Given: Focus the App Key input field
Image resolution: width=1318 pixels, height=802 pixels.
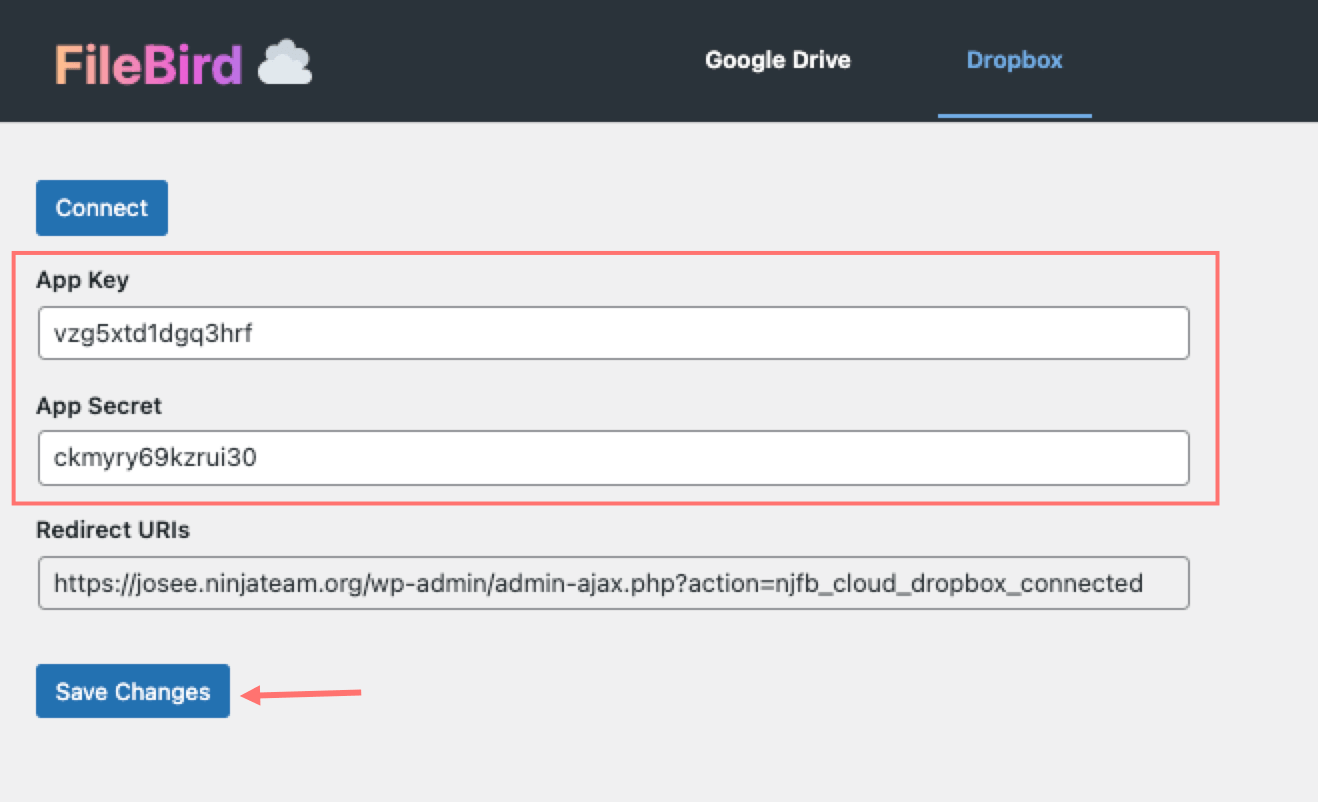Looking at the screenshot, I should pyautogui.click(x=700, y=333).
